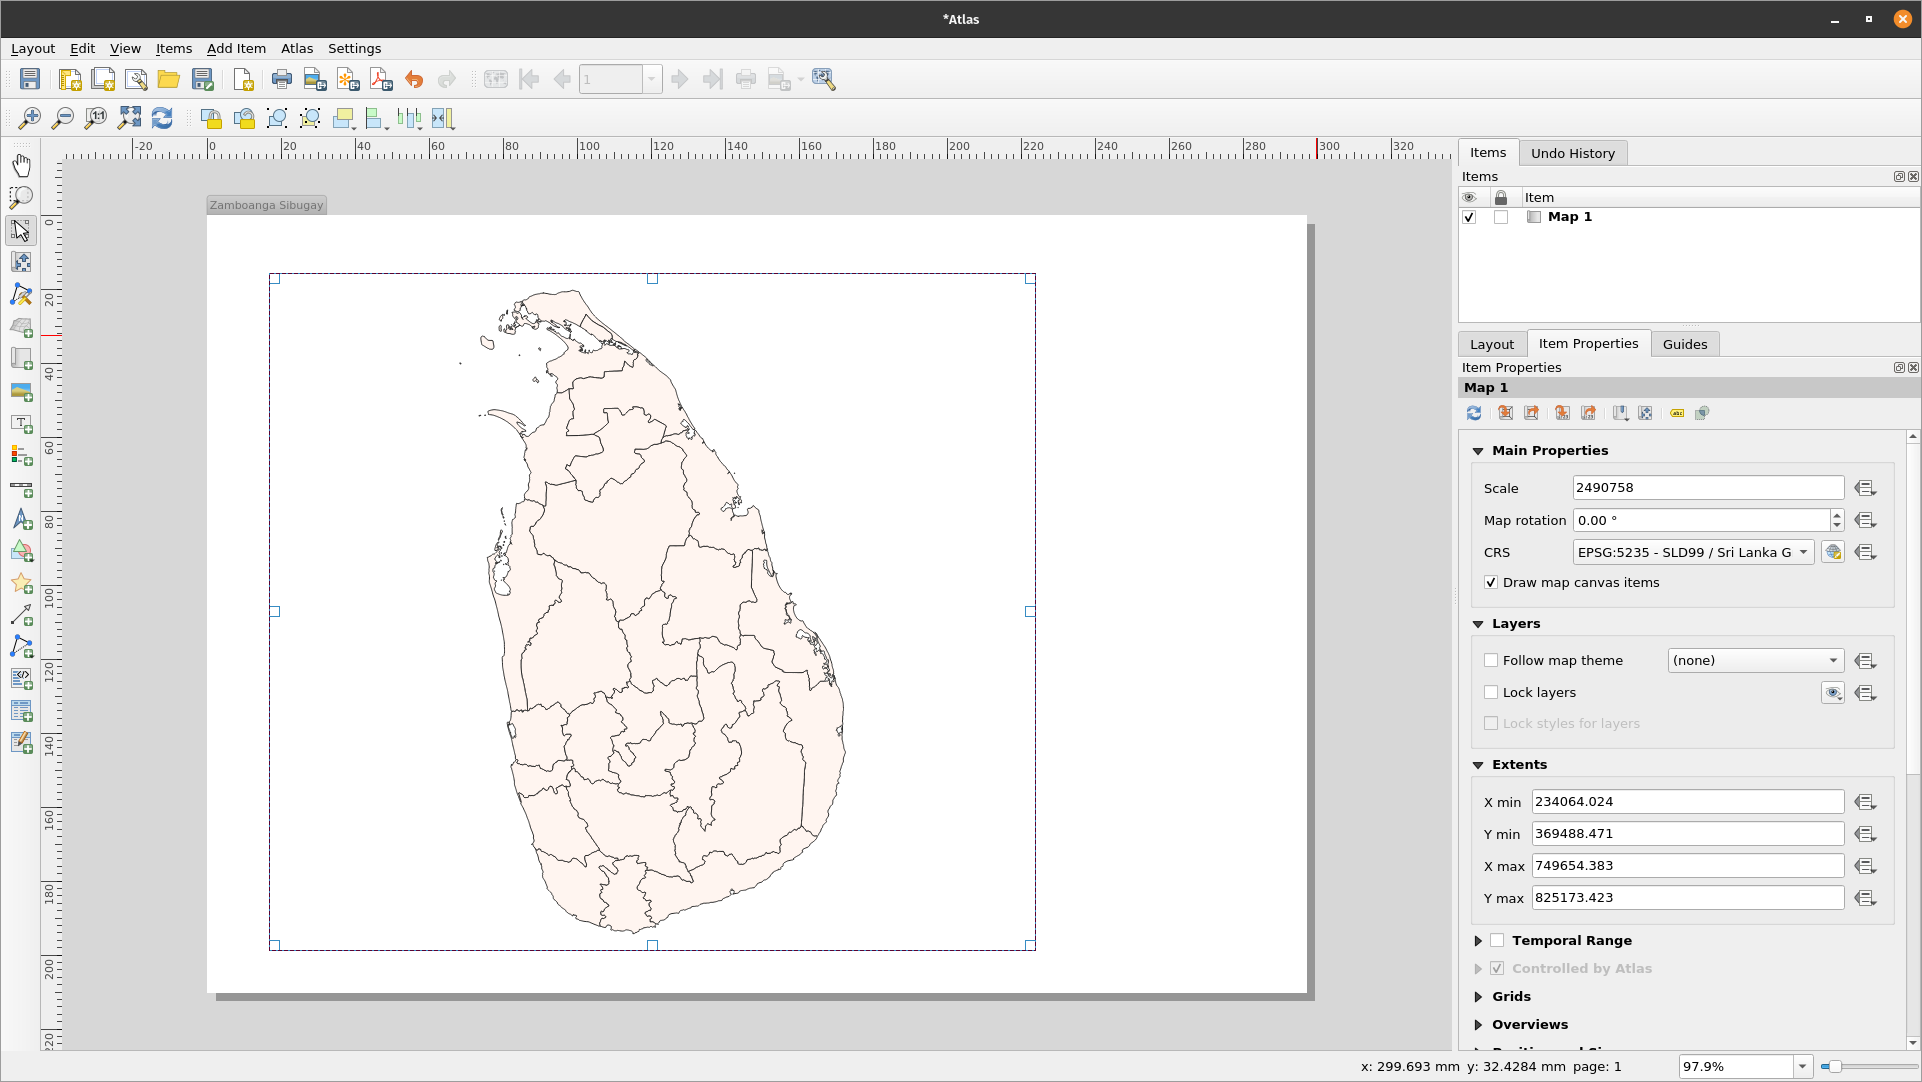This screenshot has height=1082, width=1922.
Task: Open the Add Item menu
Action: tap(236, 48)
